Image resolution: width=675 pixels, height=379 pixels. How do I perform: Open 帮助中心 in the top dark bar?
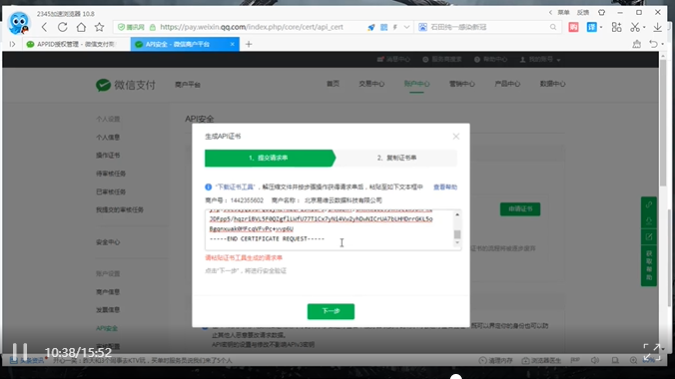coord(491,59)
